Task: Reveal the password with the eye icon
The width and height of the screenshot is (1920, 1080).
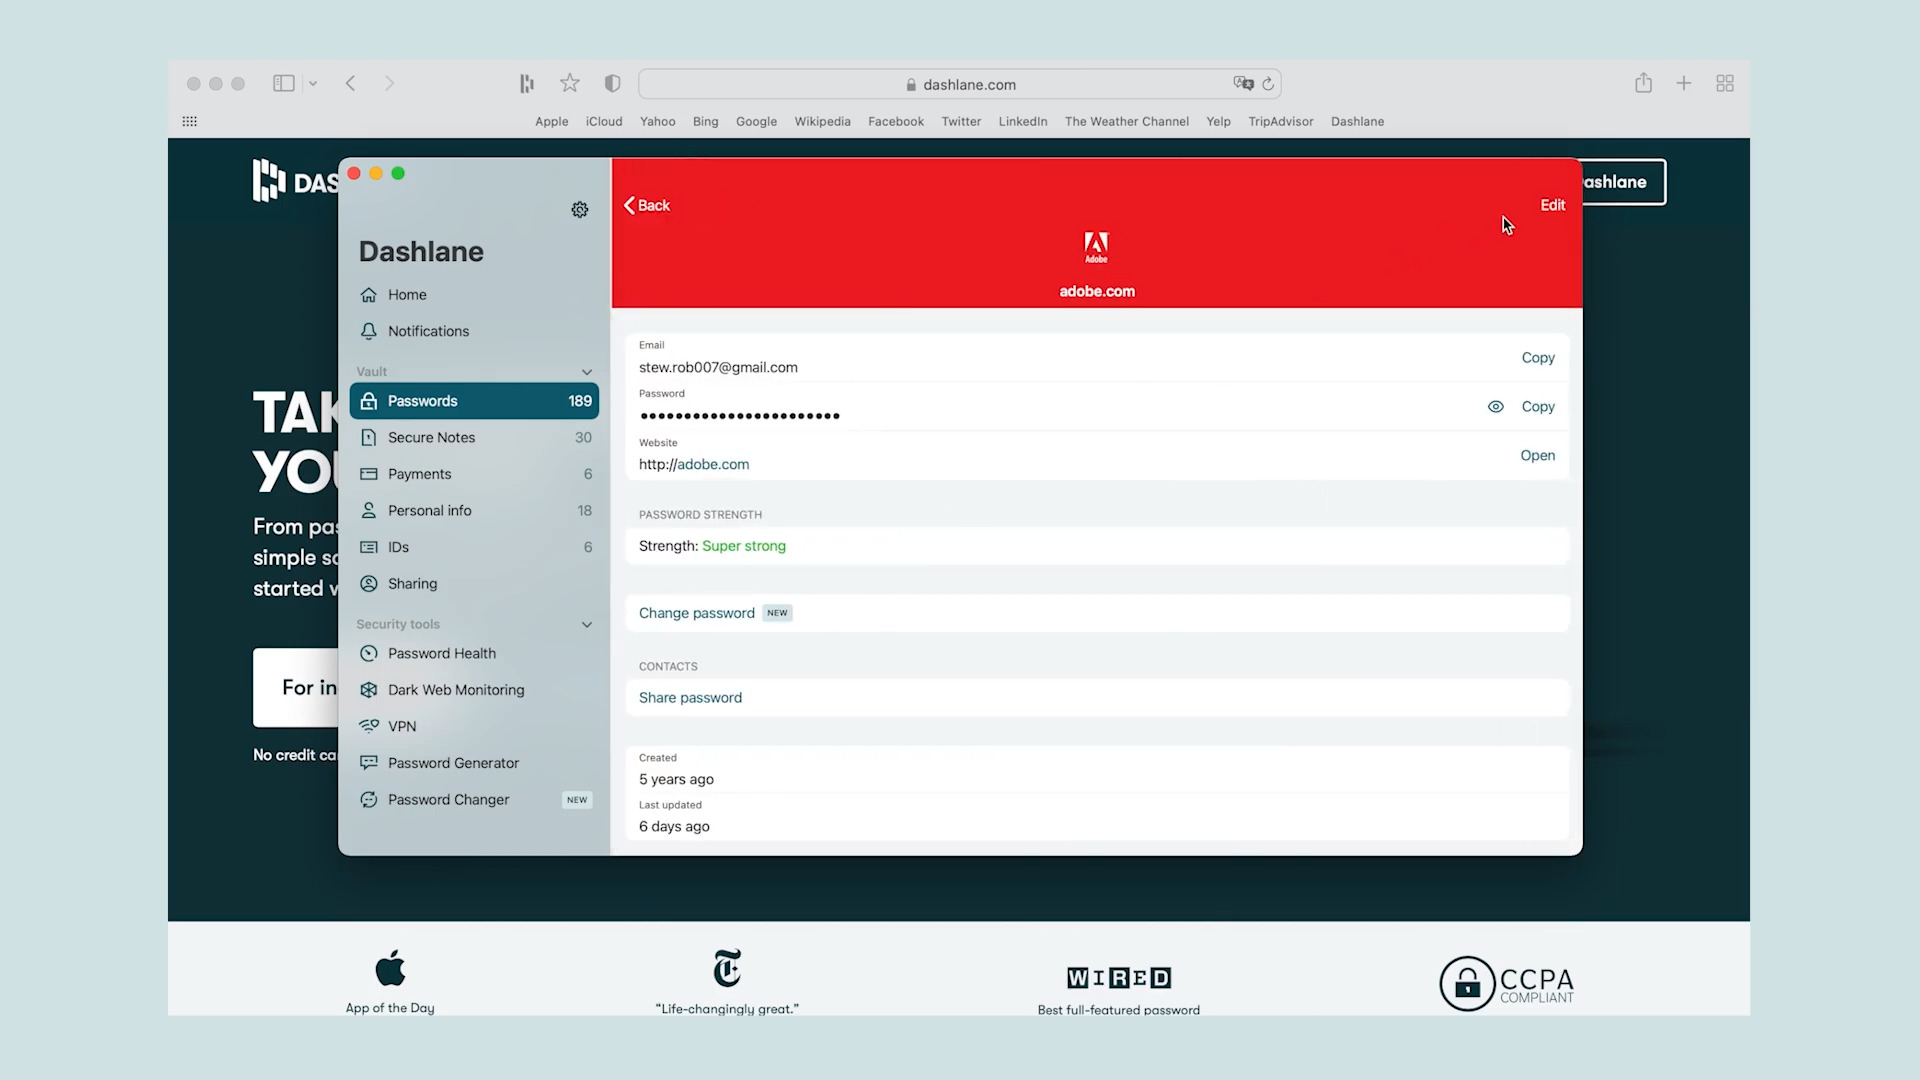Action: click(1496, 407)
